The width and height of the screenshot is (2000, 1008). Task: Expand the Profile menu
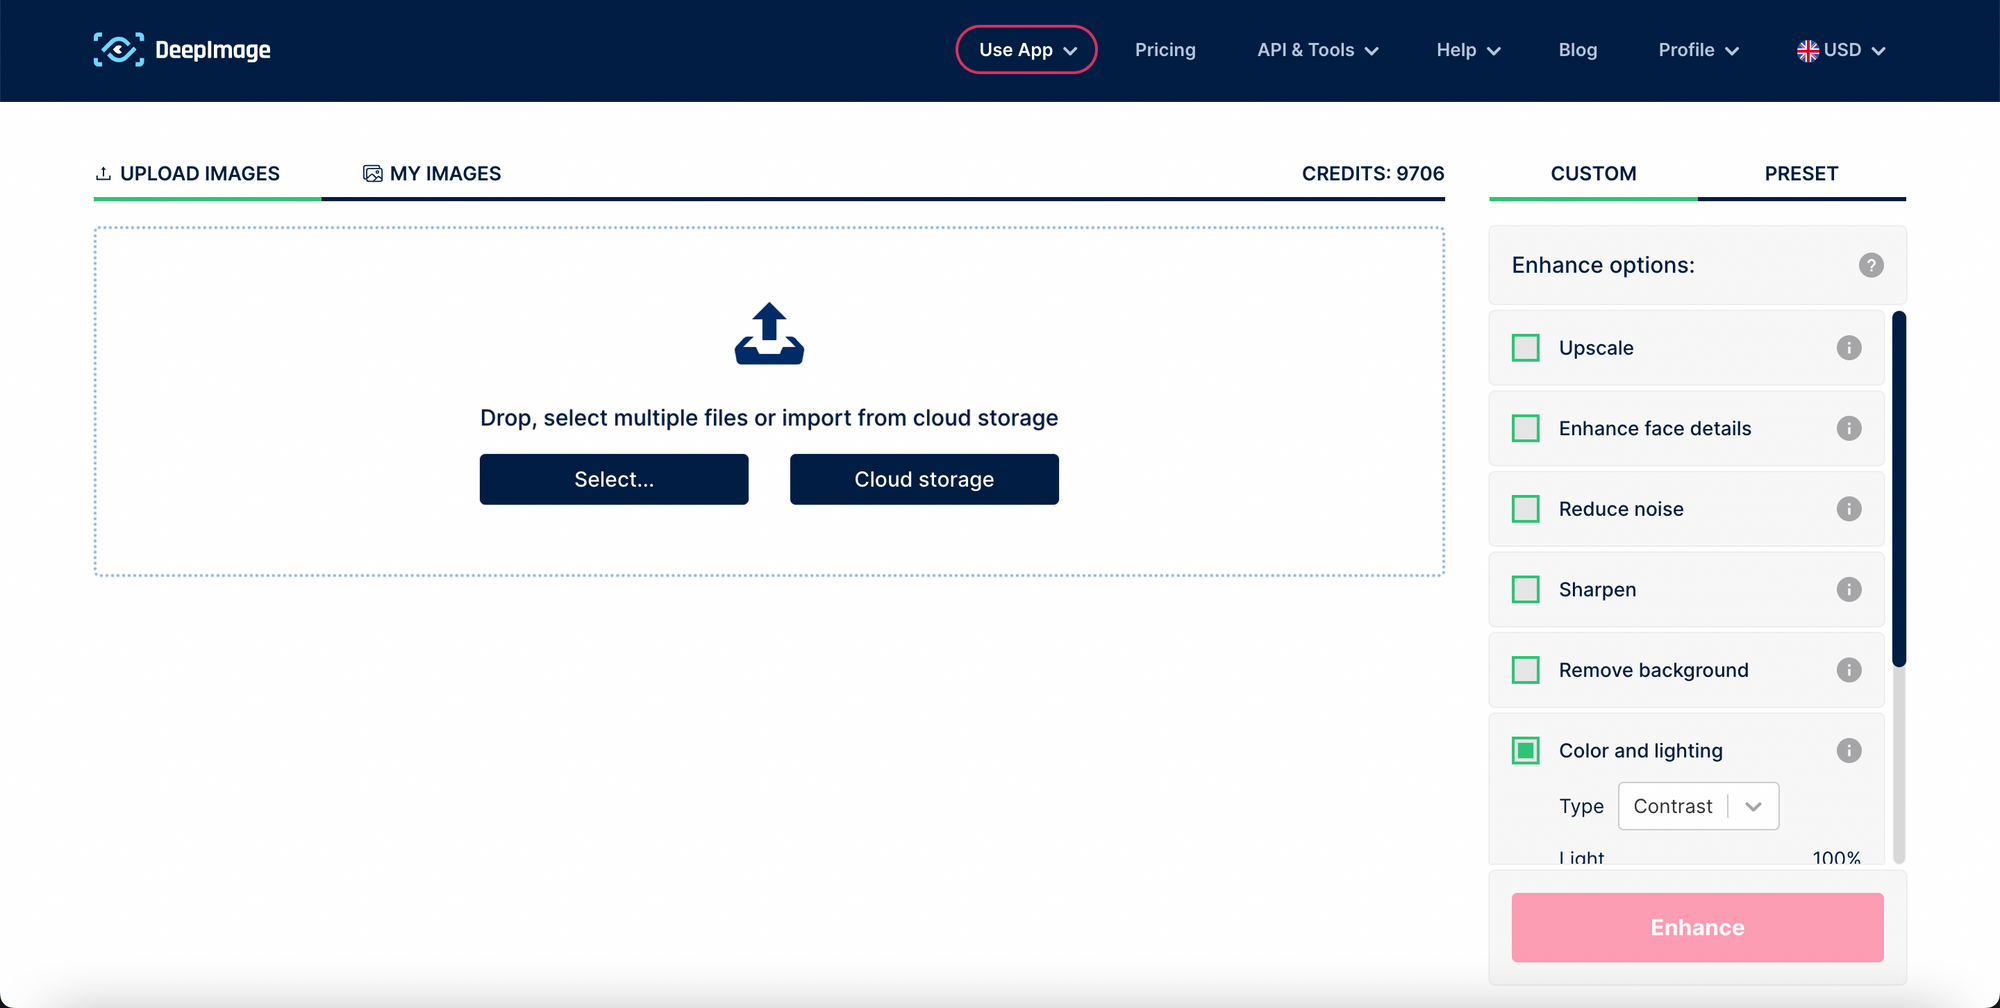[x=1698, y=50]
